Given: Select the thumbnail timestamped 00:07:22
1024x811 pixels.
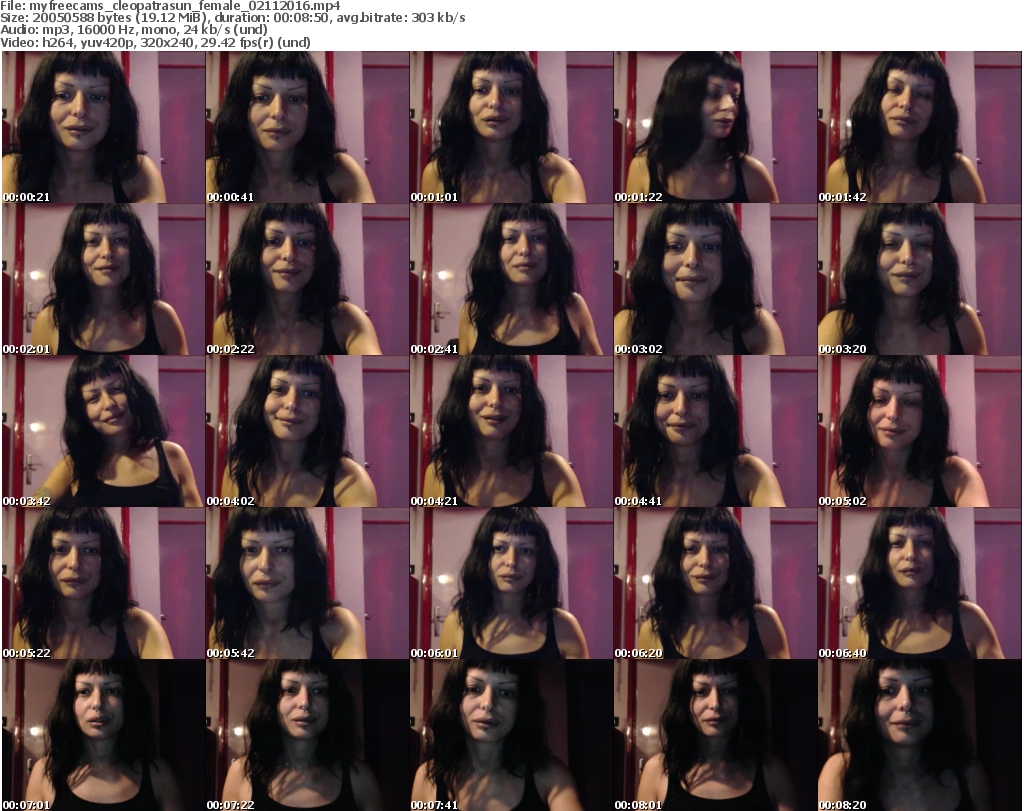Looking at the screenshot, I should pyautogui.click(x=308, y=735).
